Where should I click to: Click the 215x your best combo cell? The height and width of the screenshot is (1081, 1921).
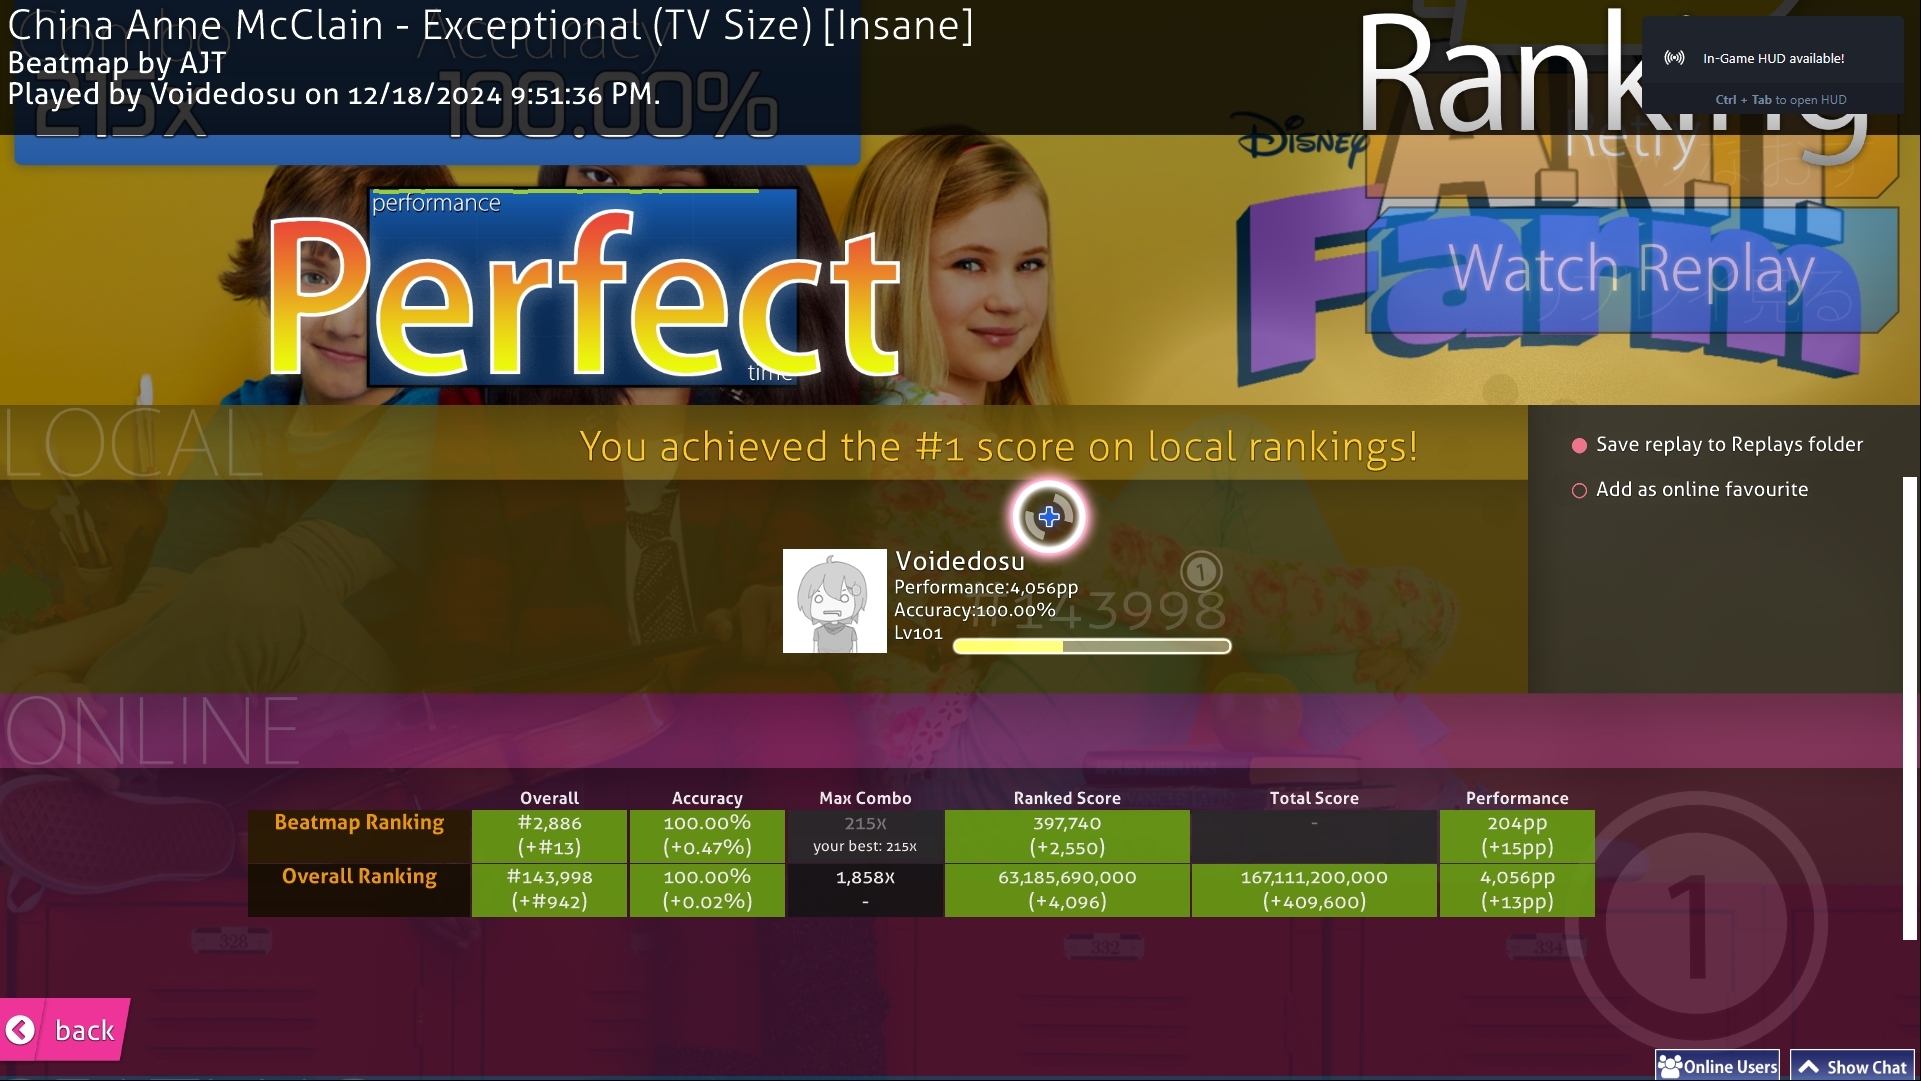[x=865, y=835]
